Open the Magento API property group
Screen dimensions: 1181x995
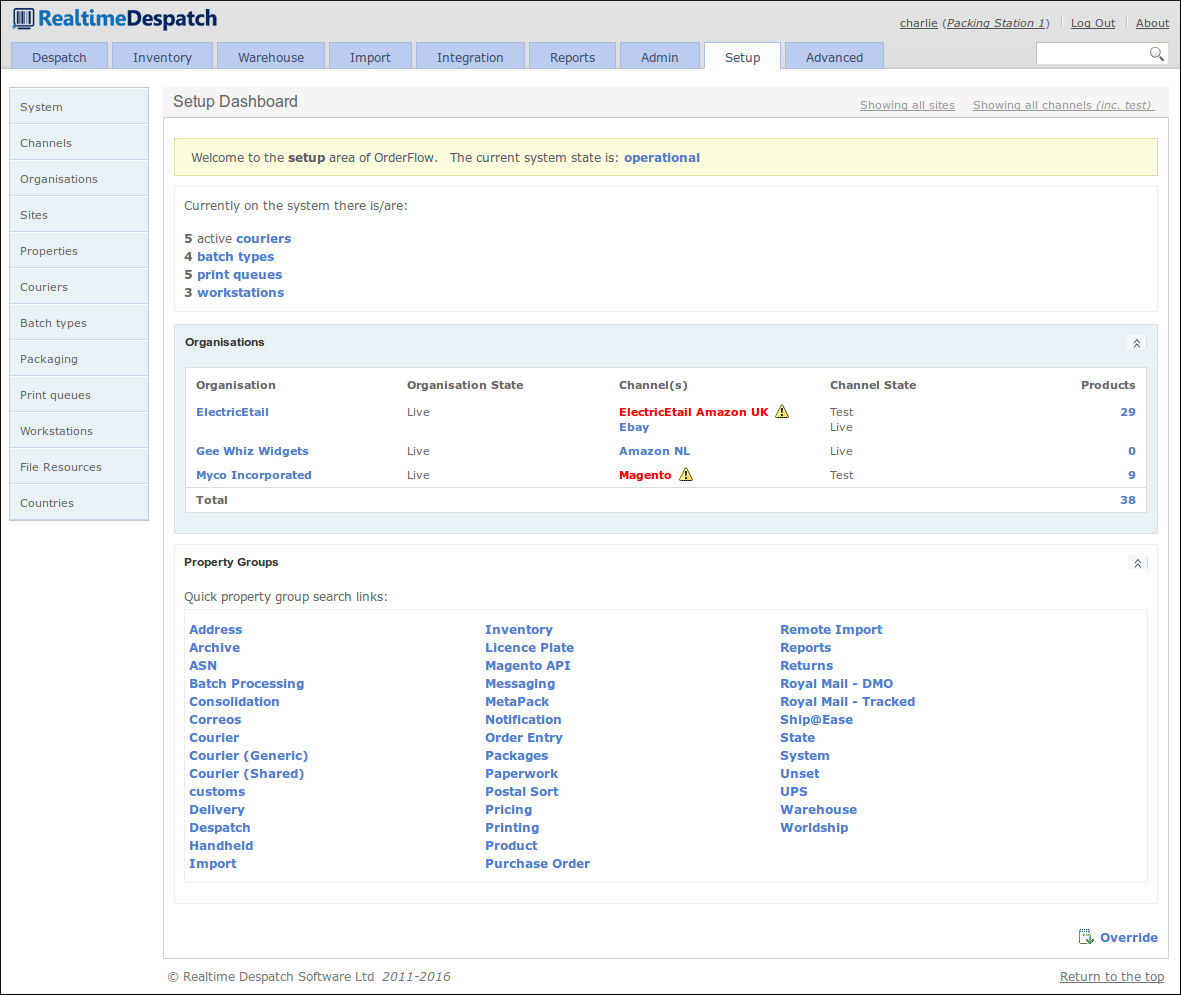click(x=527, y=665)
